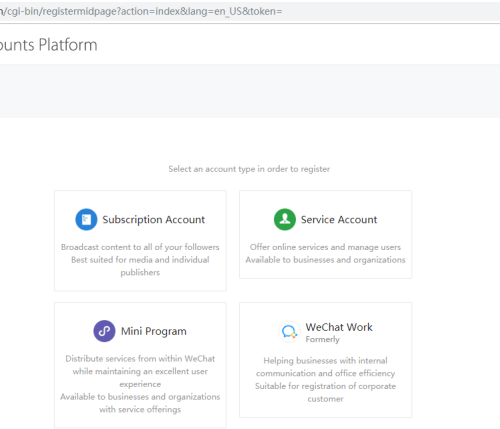Click 'with service offerings' line in Mini Program card

pos(140,409)
